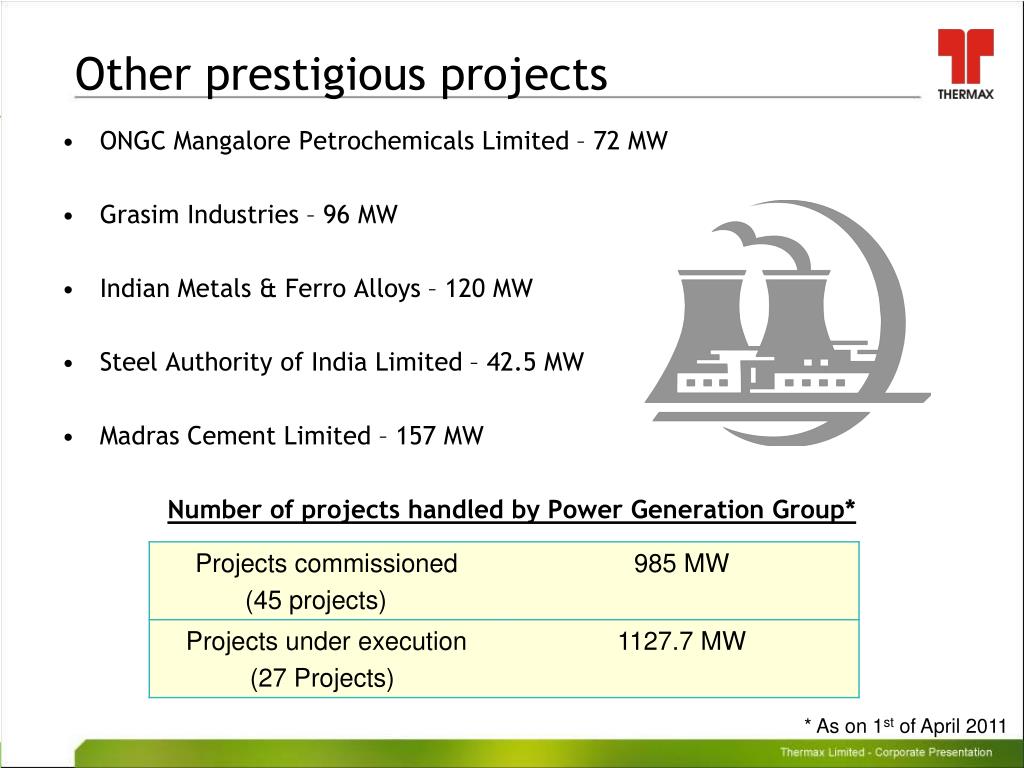Viewport: 1024px width, 768px height.
Task: Select the title 'Other prestigious projects'
Action: [341, 73]
